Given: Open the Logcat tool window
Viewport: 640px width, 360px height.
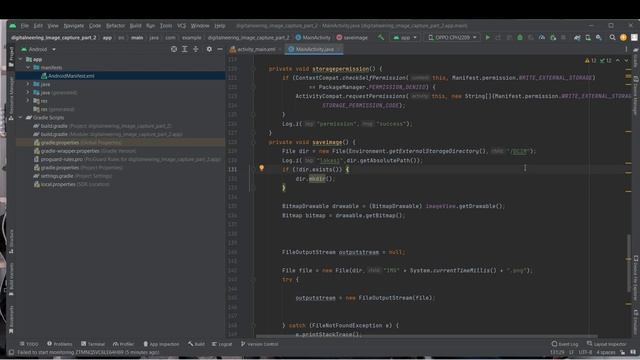Looking at the screenshot, I should point(222,344).
